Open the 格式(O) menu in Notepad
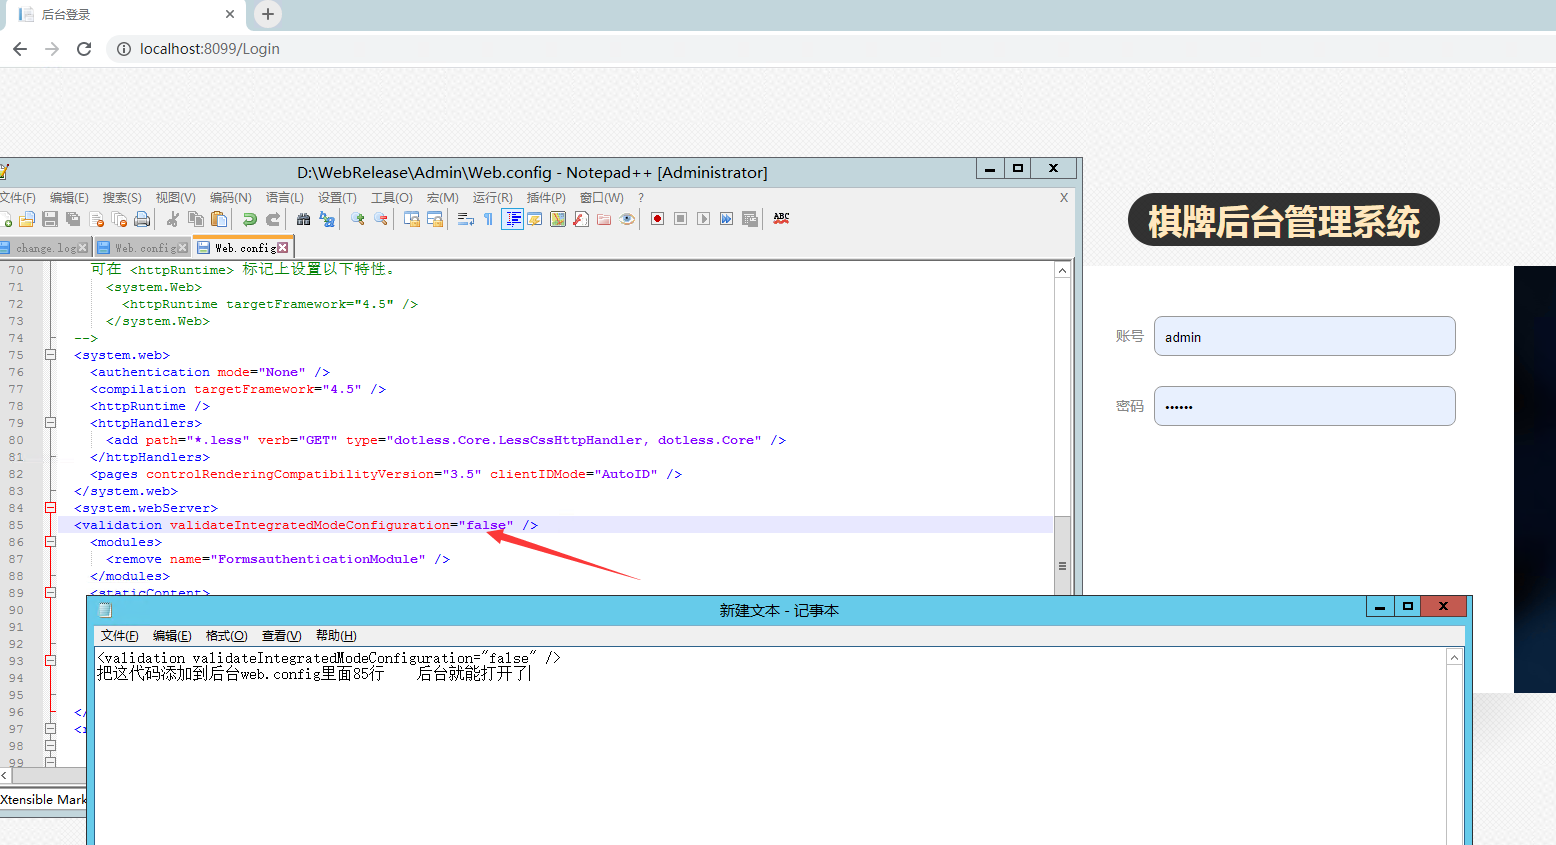This screenshot has height=845, width=1556. 226,636
